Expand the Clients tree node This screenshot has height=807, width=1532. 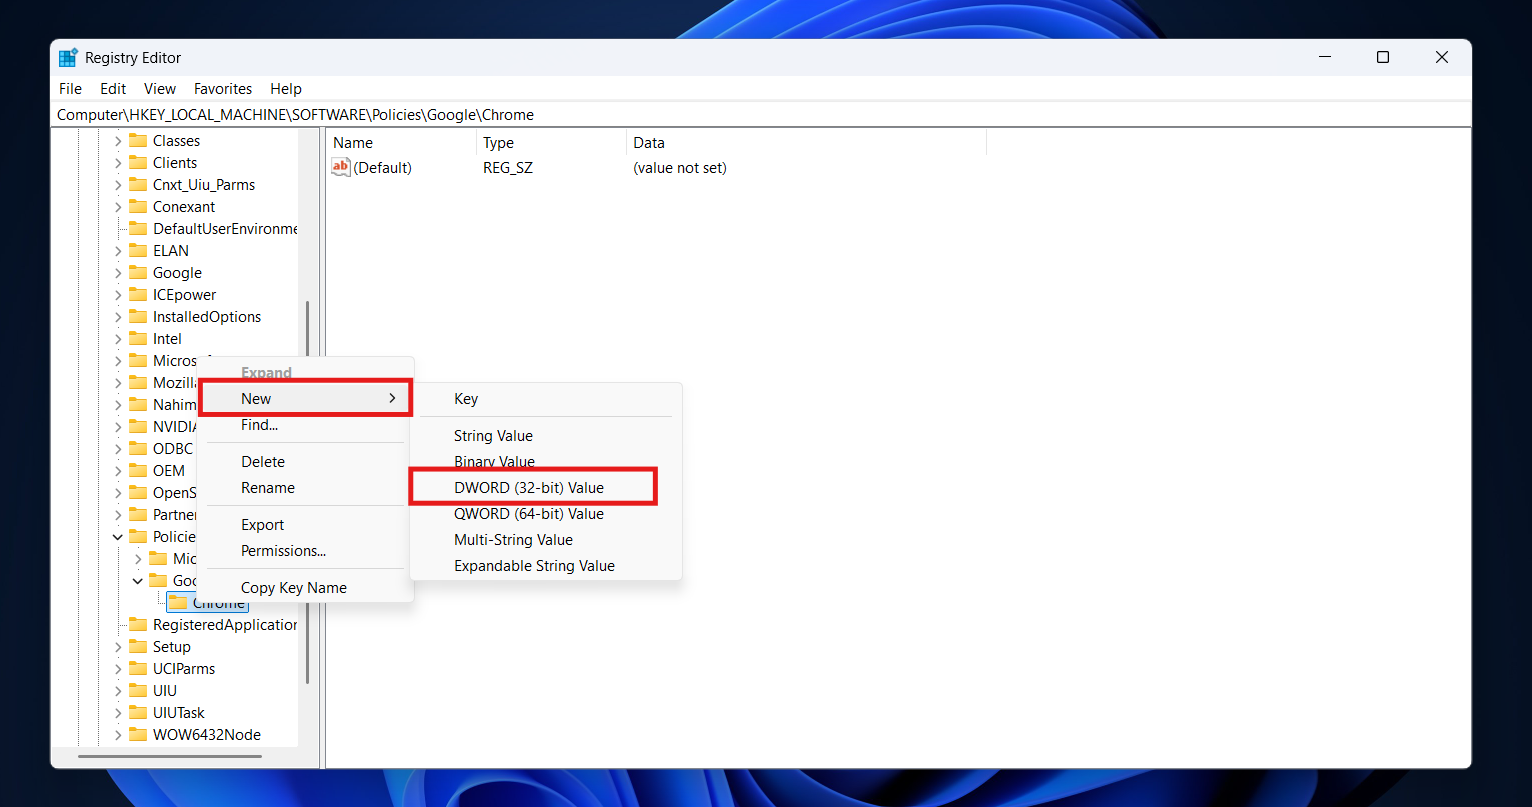pyautogui.click(x=118, y=163)
